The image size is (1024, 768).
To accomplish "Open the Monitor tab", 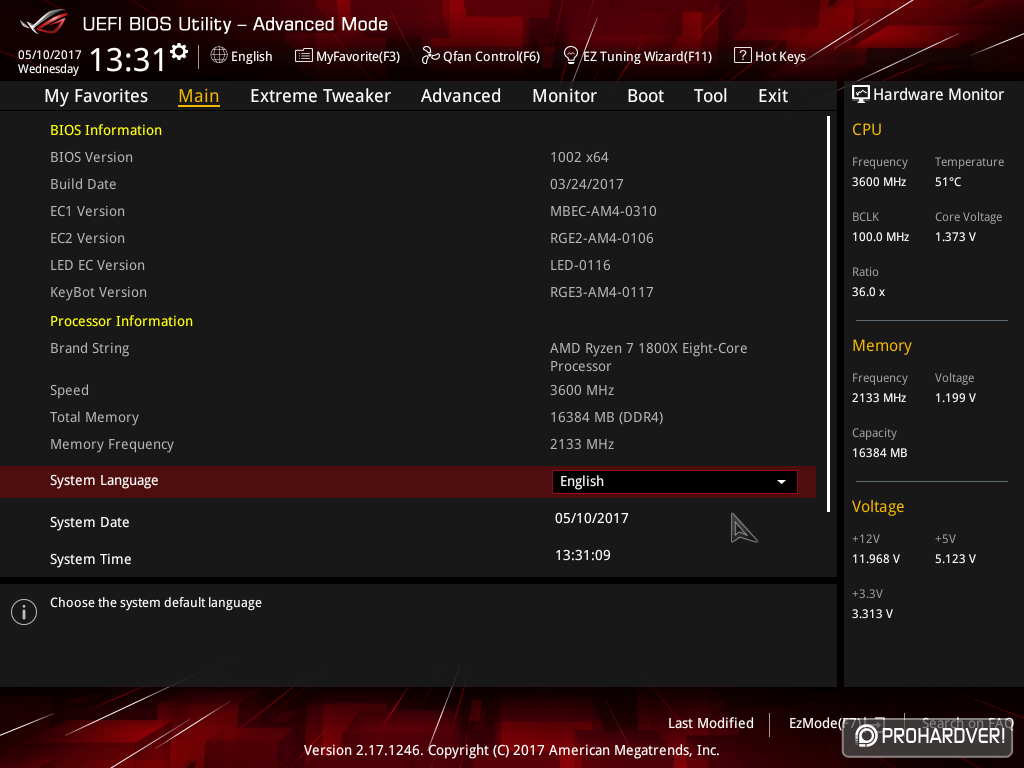I will (564, 96).
